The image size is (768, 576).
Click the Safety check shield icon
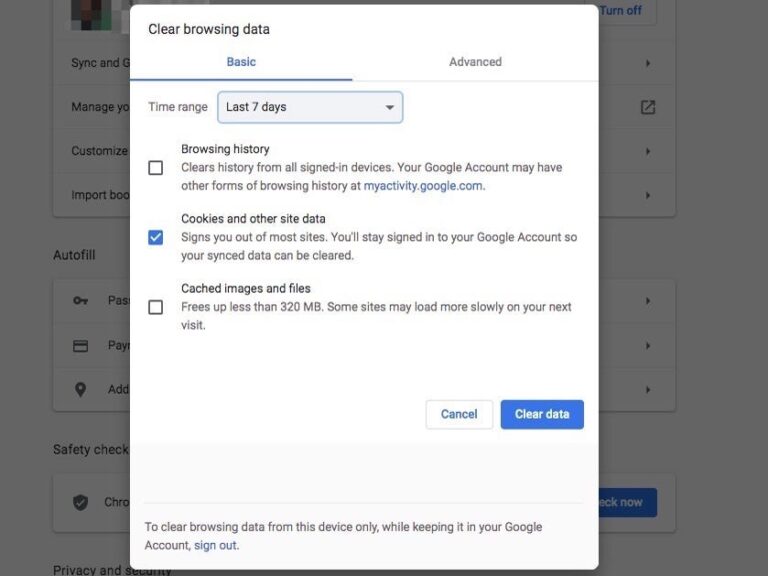(x=80, y=503)
